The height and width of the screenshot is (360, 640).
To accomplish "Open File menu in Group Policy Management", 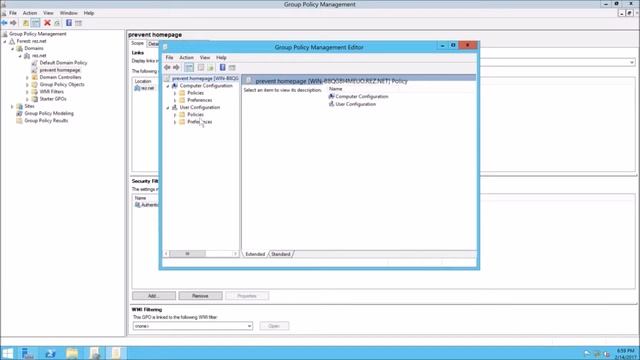I will tap(13, 13).
